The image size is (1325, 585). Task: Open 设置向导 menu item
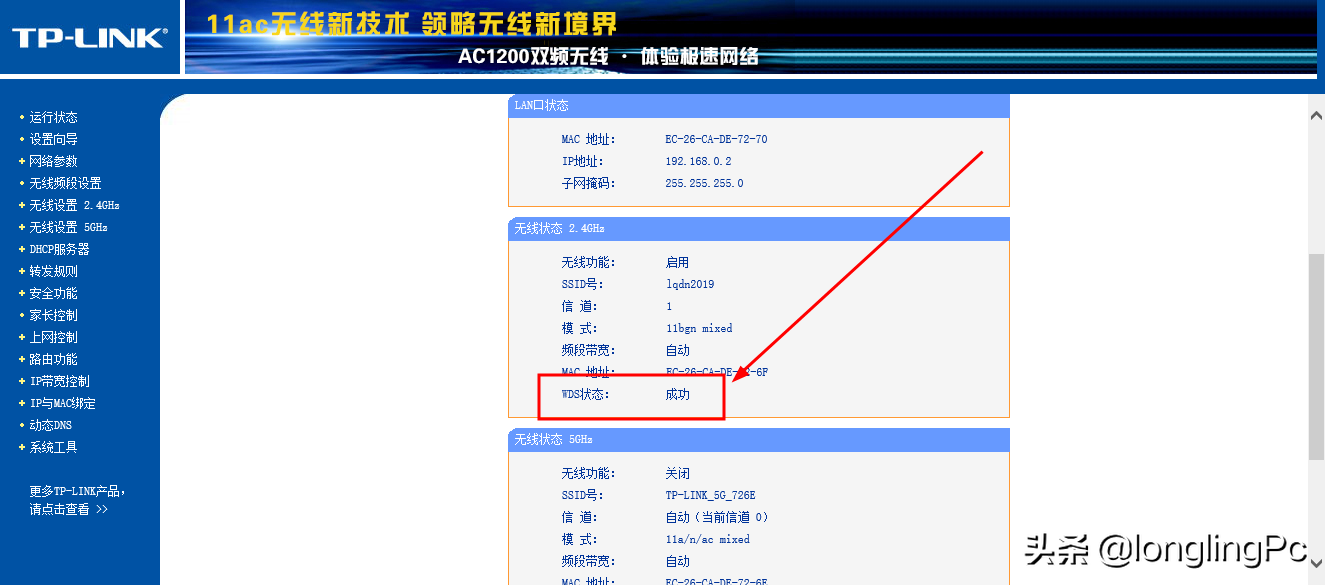click(53, 139)
